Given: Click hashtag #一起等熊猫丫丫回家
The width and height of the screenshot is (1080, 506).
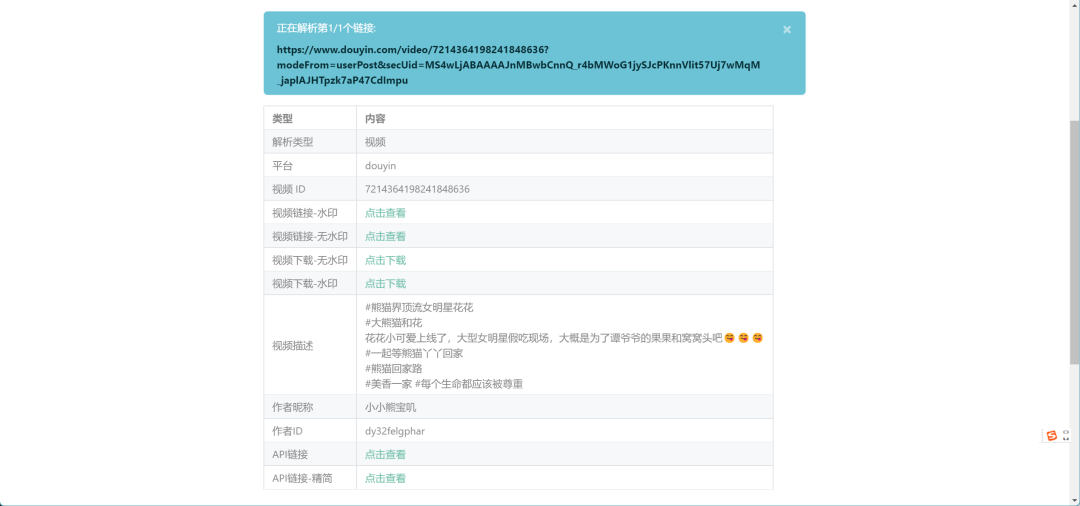Looking at the screenshot, I should (414, 353).
